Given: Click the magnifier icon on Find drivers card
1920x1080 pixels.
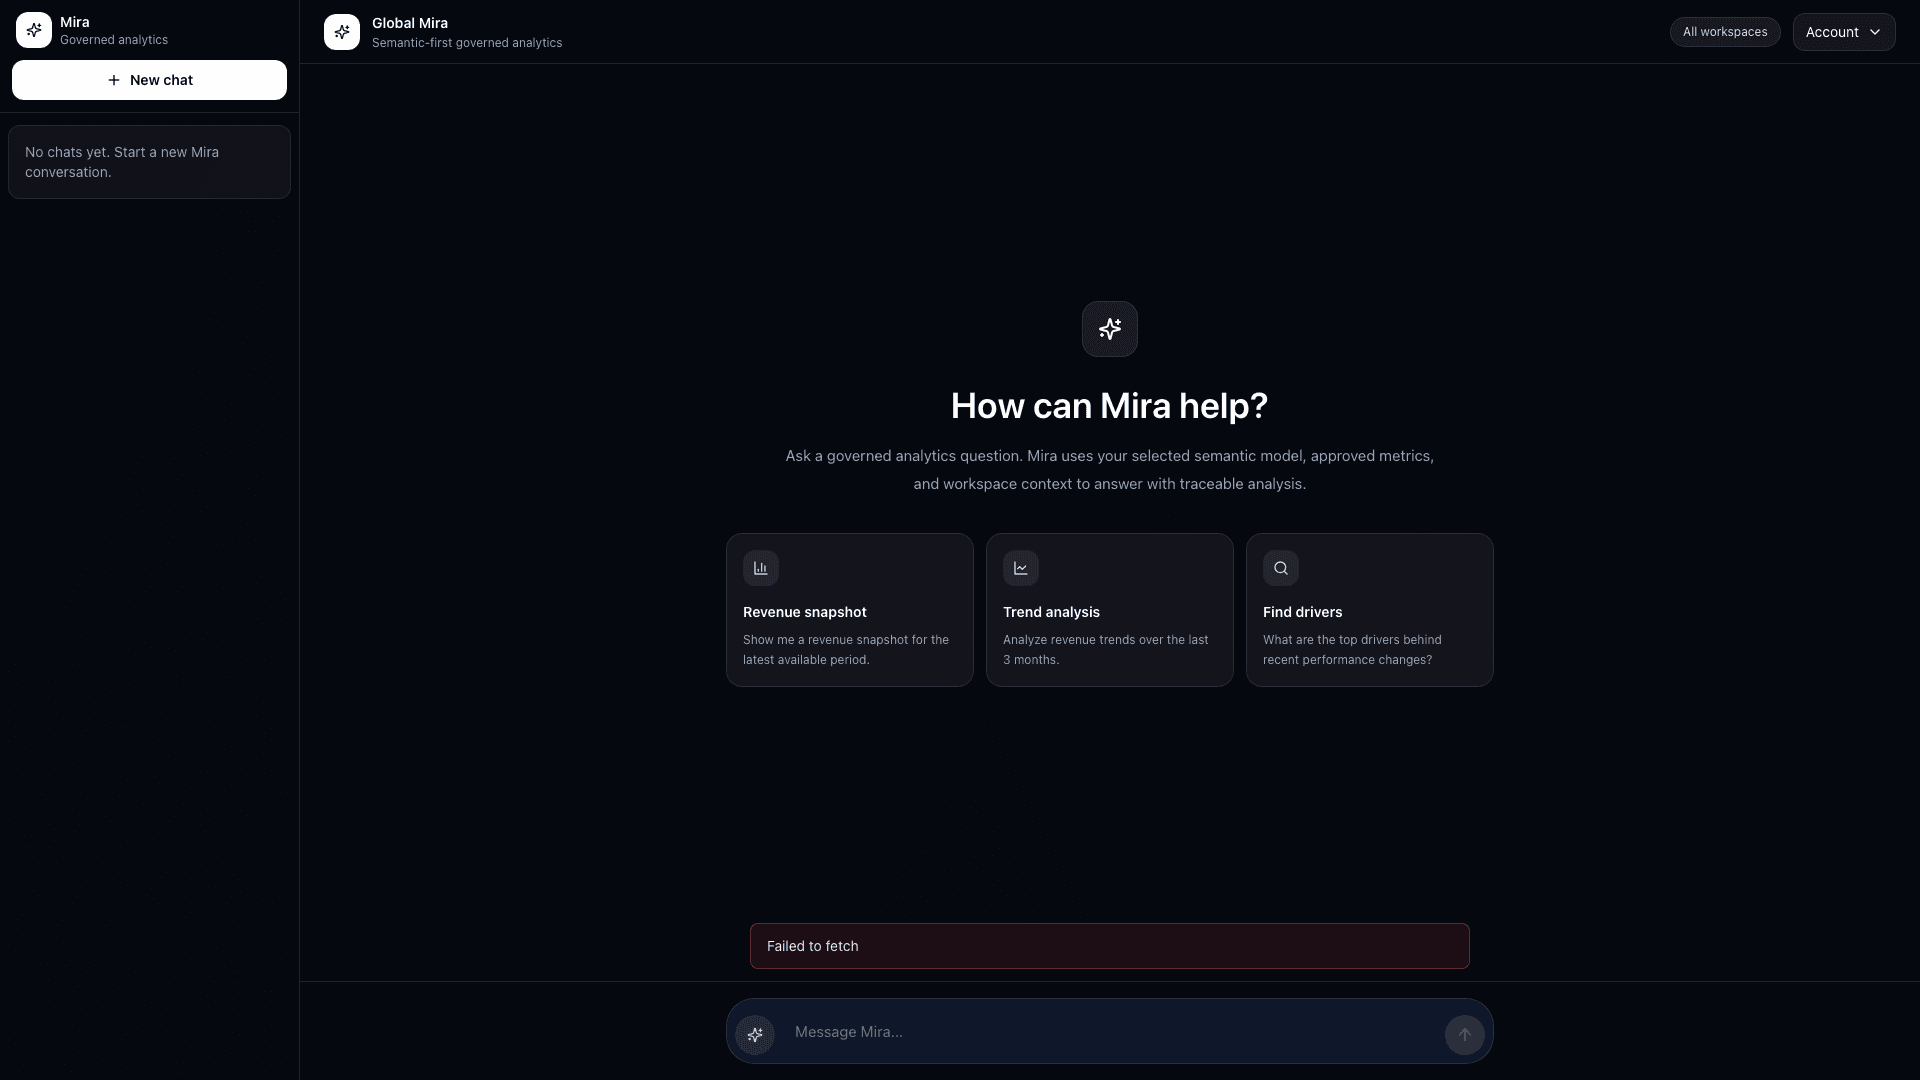Looking at the screenshot, I should pyautogui.click(x=1281, y=568).
